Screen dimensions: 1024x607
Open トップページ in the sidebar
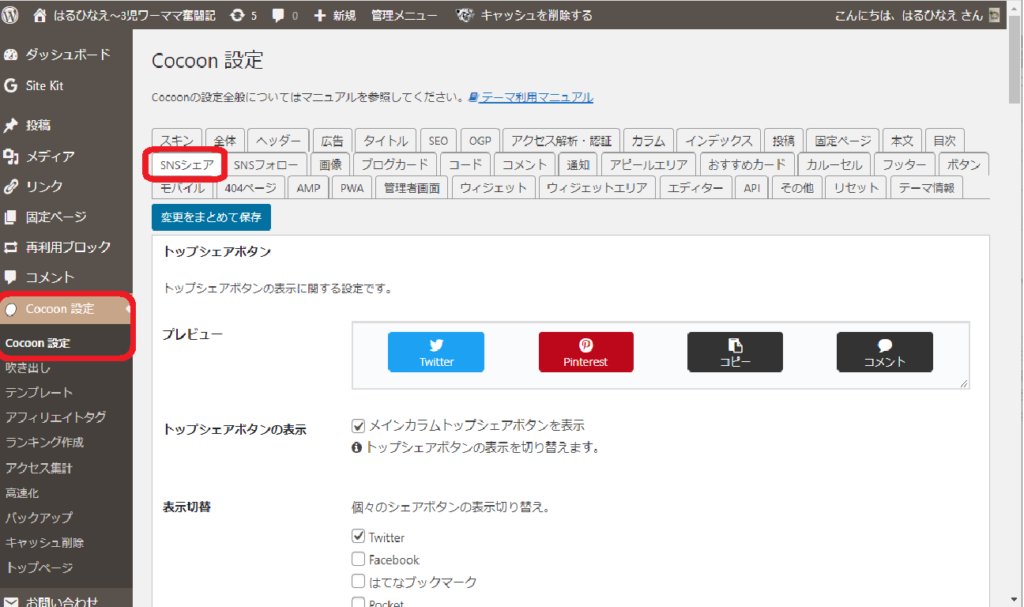pyautogui.click(x=39, y=568)
